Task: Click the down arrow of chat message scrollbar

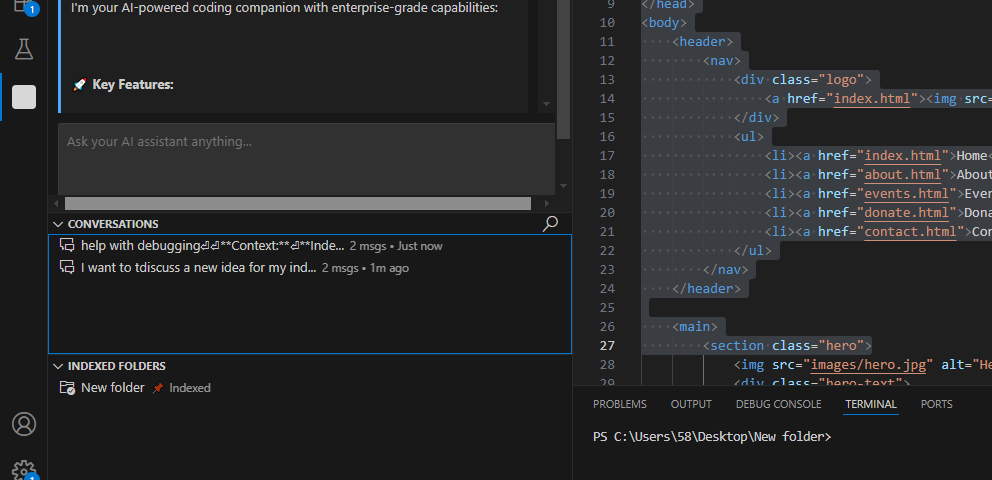Action: (x=546, y=104)
